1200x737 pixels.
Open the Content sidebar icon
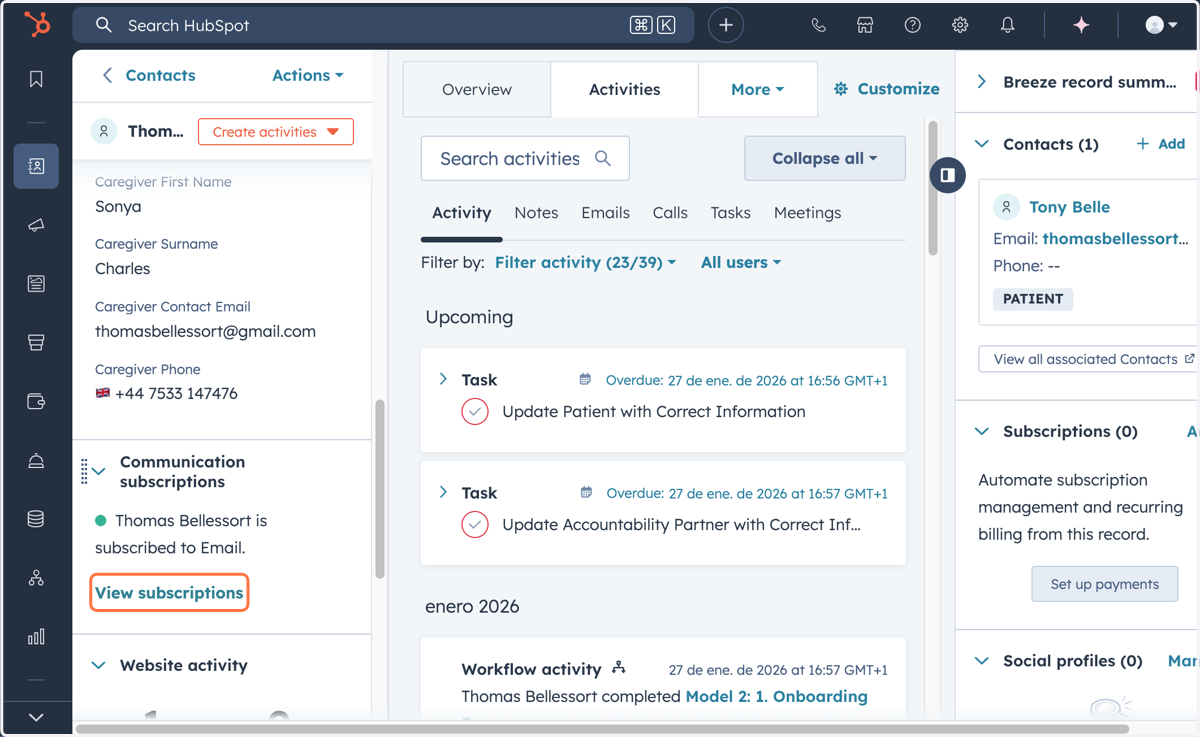click(36, 284)
